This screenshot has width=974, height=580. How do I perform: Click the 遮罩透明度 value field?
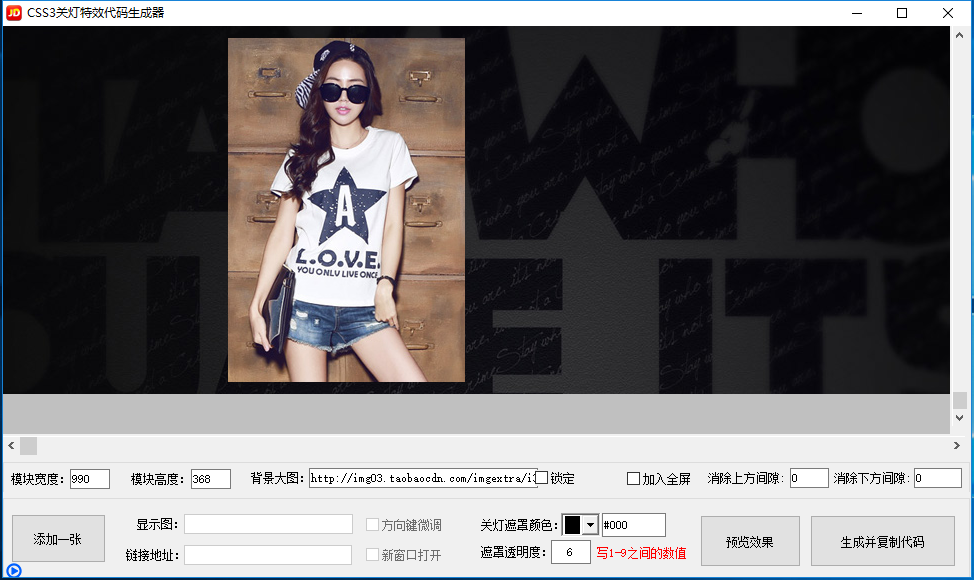click(570, 552)
